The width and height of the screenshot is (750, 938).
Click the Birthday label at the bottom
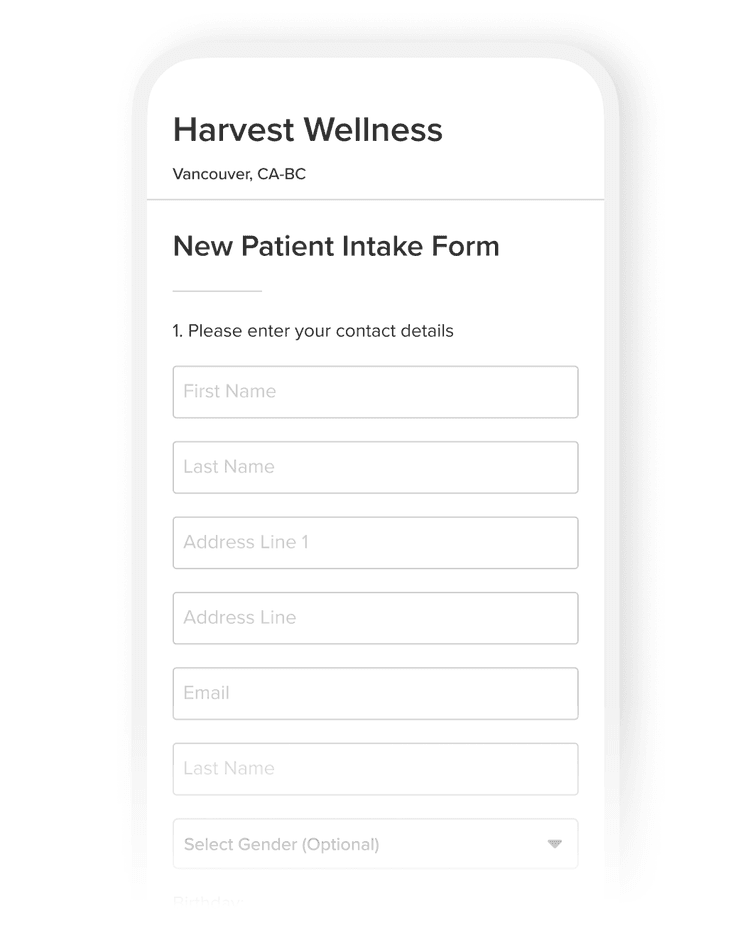(x=207, y=900)
